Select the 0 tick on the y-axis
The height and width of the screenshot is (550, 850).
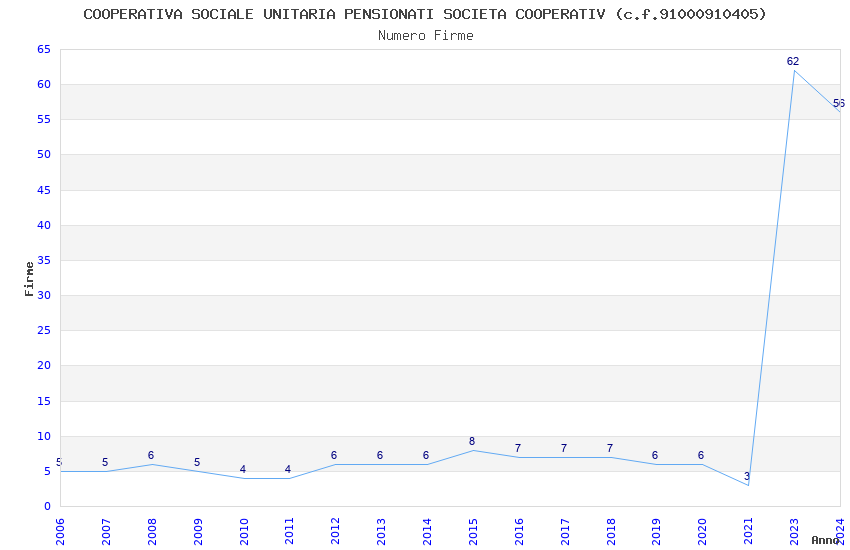tap(46, 506)
